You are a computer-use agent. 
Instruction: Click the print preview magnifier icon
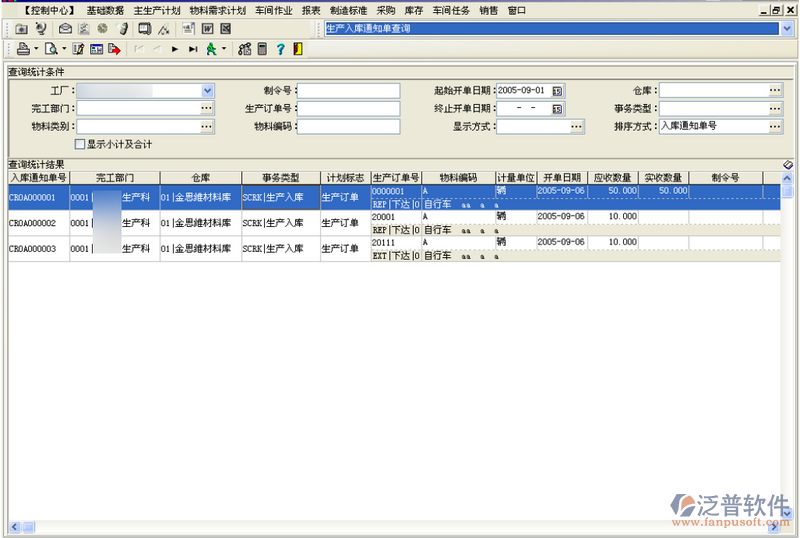pos(50,48)
